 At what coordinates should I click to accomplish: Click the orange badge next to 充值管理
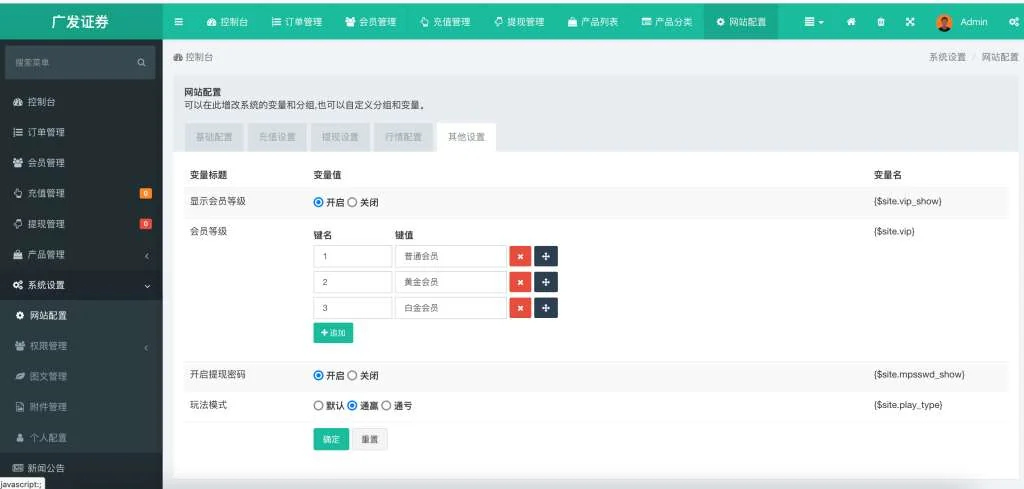click(x=146, y=193)
